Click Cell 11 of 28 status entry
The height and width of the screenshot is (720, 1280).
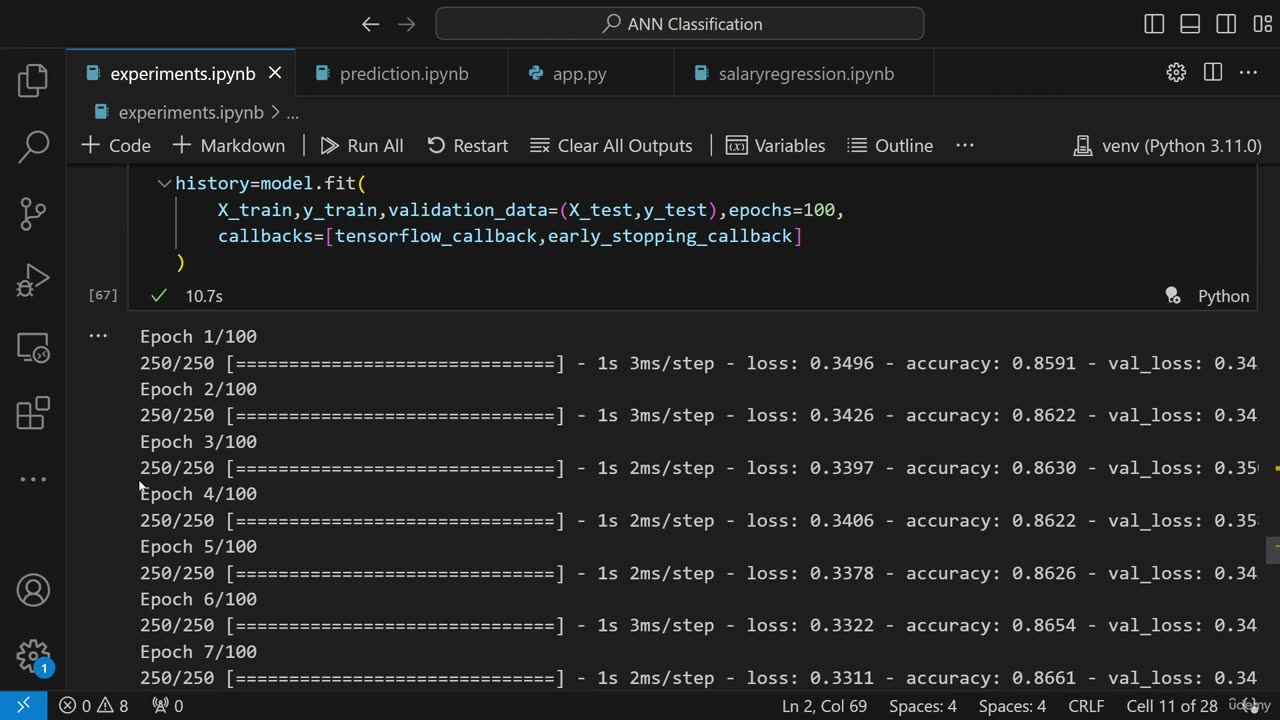tap(1172, 706)
